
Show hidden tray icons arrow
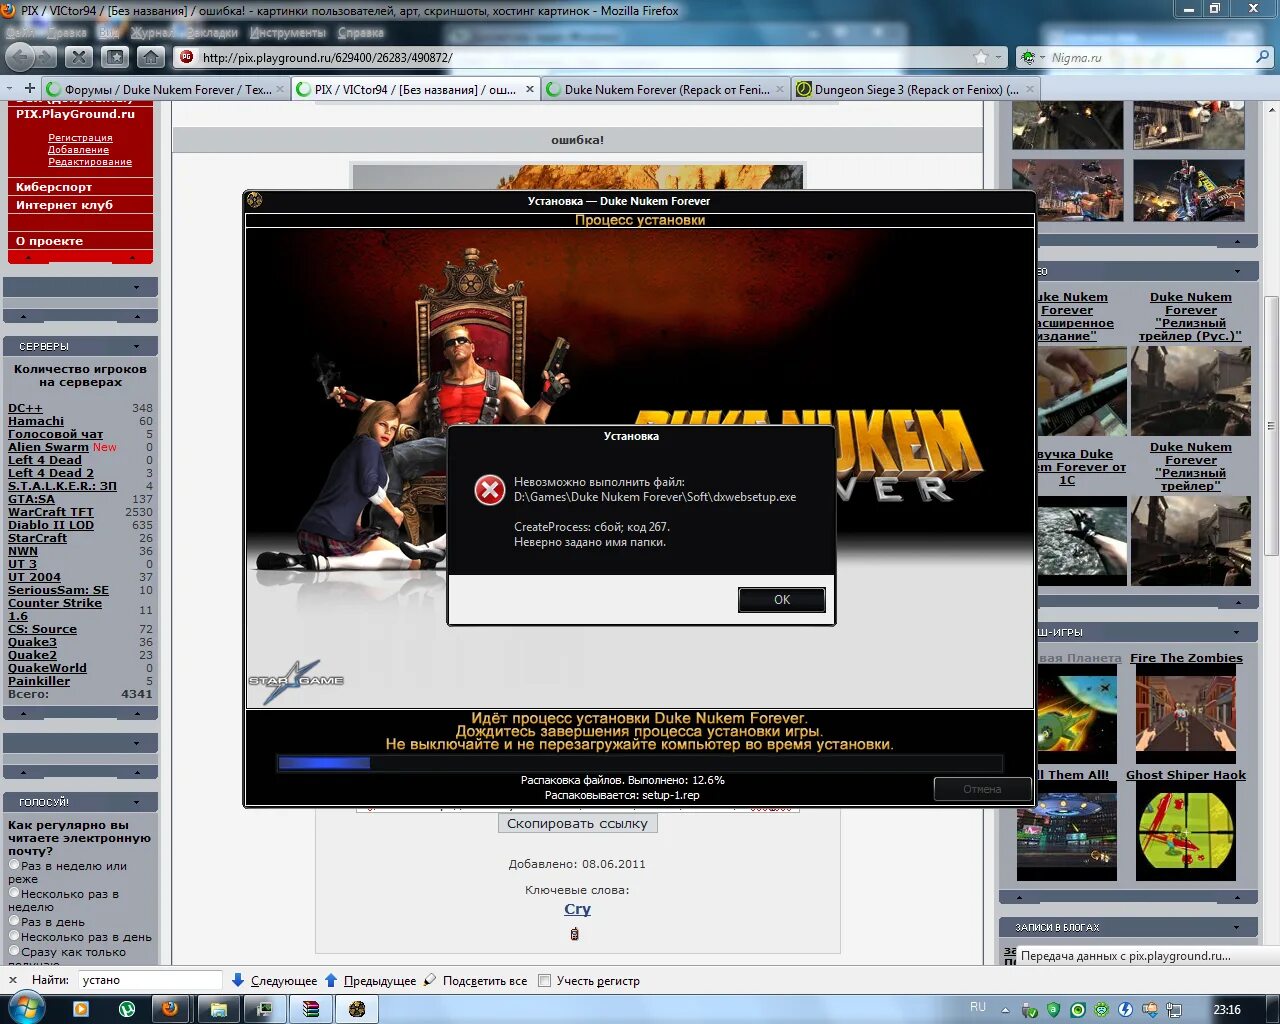coord(1005,1010)
